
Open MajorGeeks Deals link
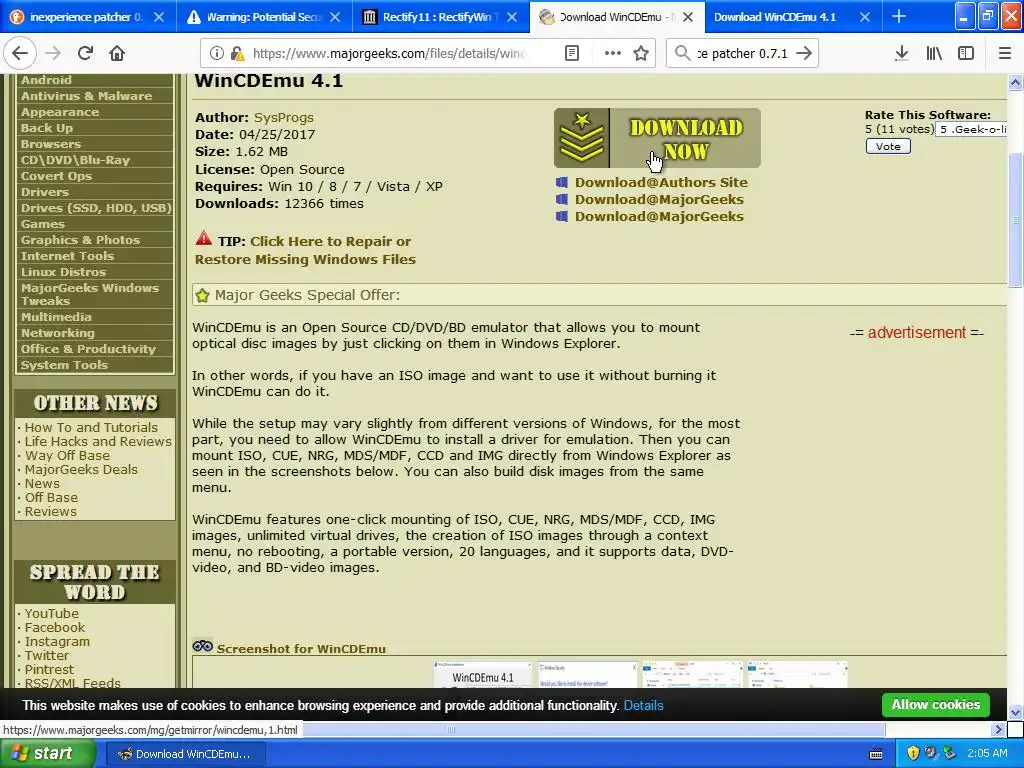[x=81, y=470]
